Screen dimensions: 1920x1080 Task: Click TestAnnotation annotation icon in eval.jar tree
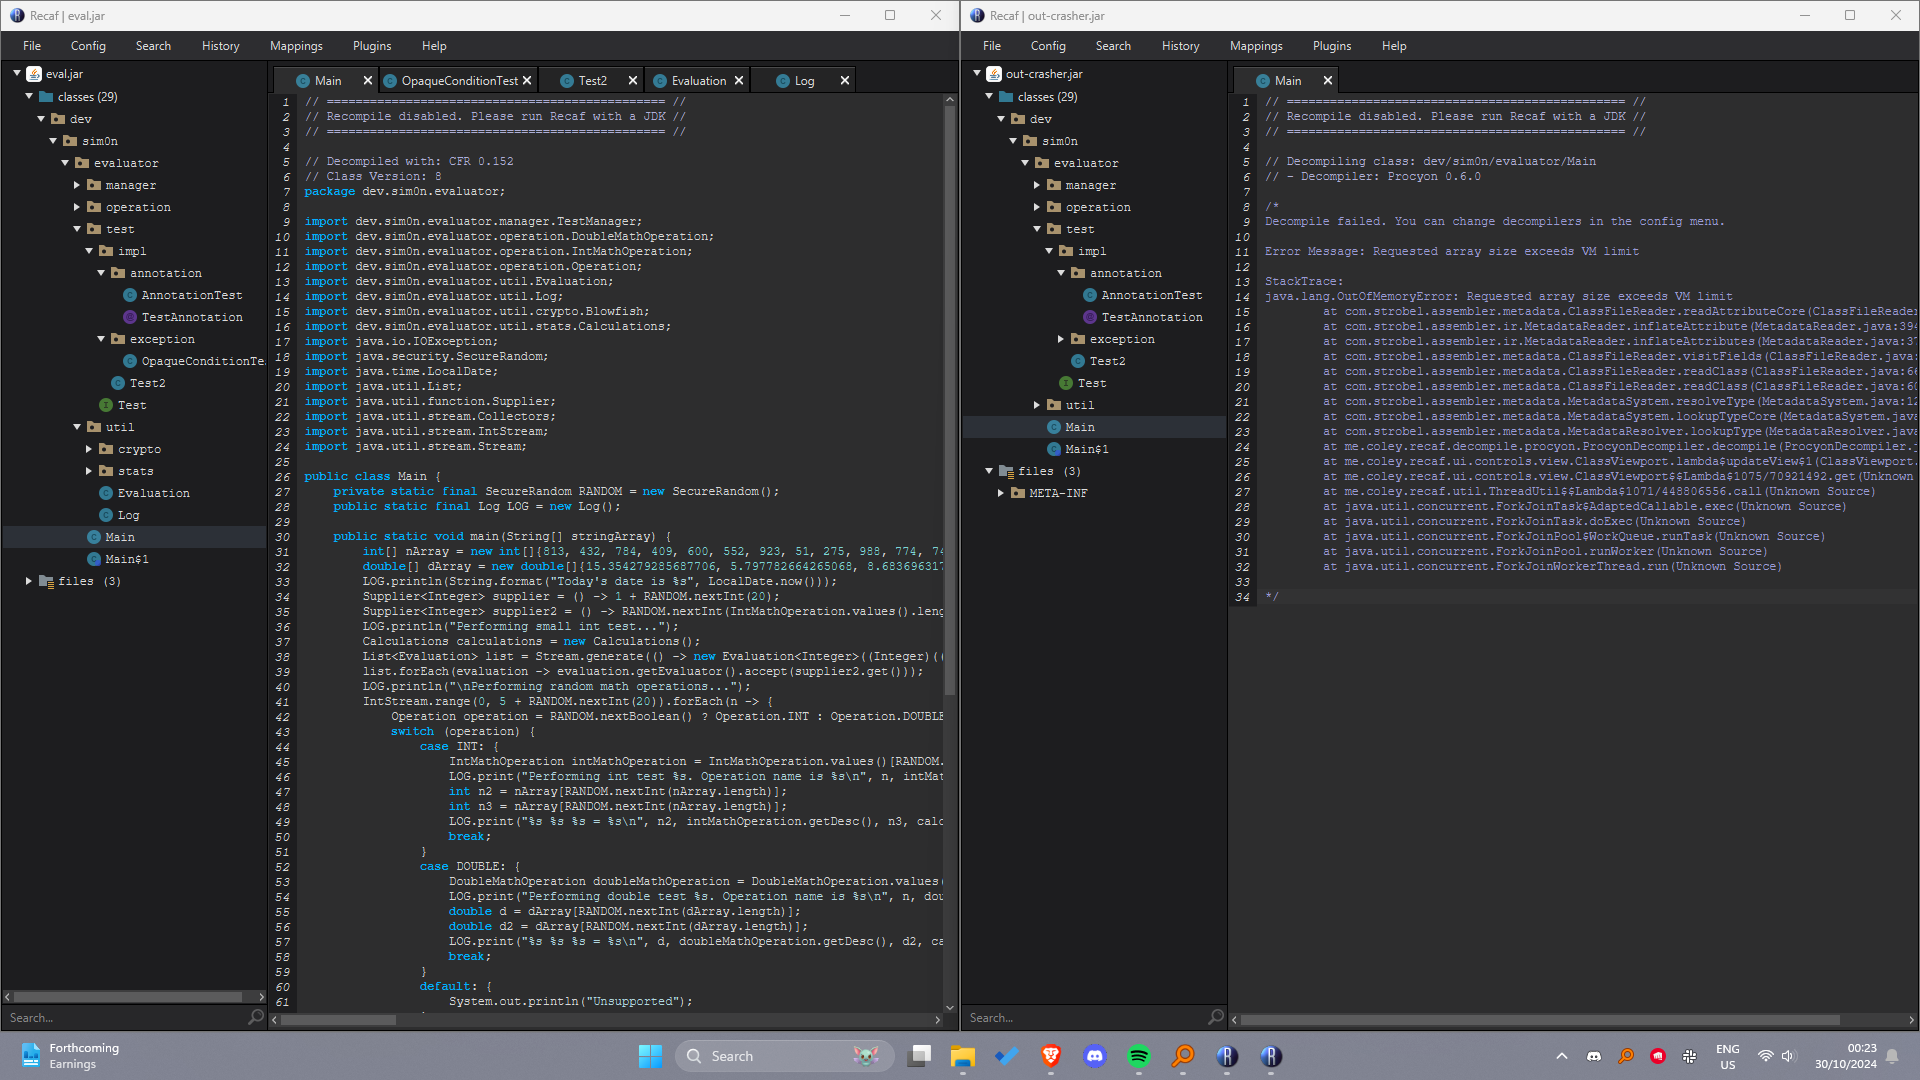point(130,317)
